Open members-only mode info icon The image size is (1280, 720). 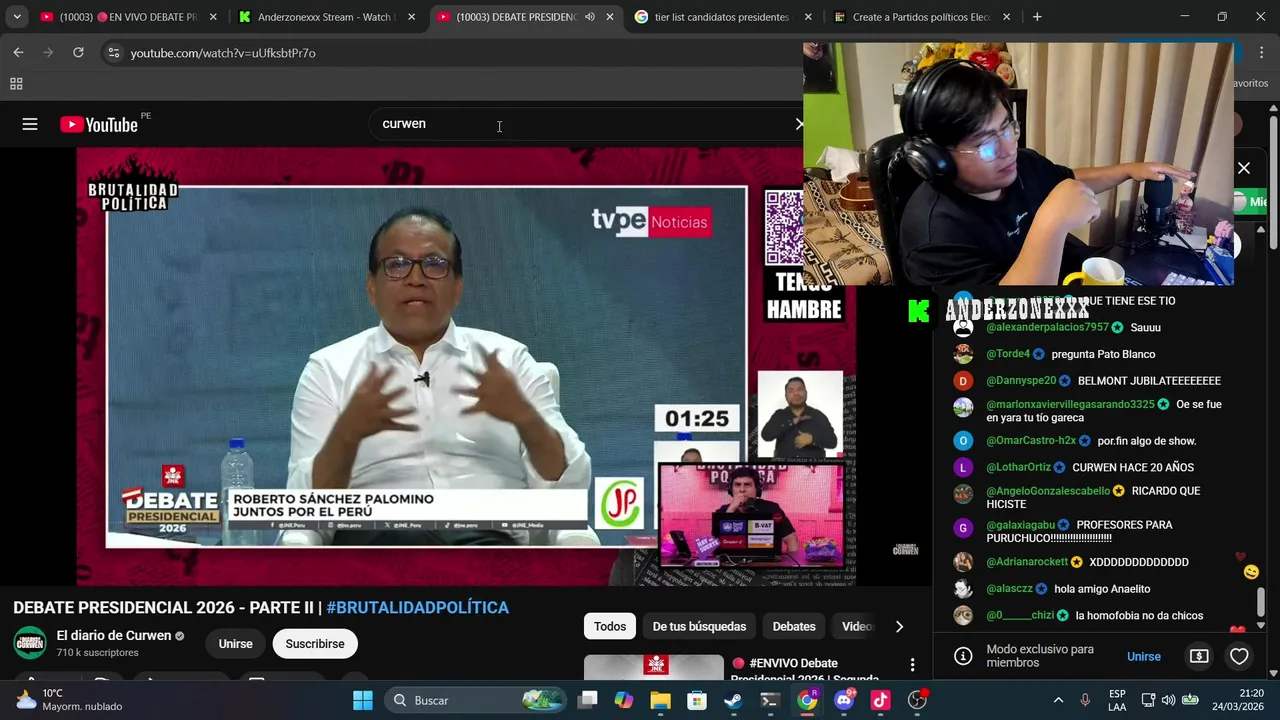[x=963, y=656]
